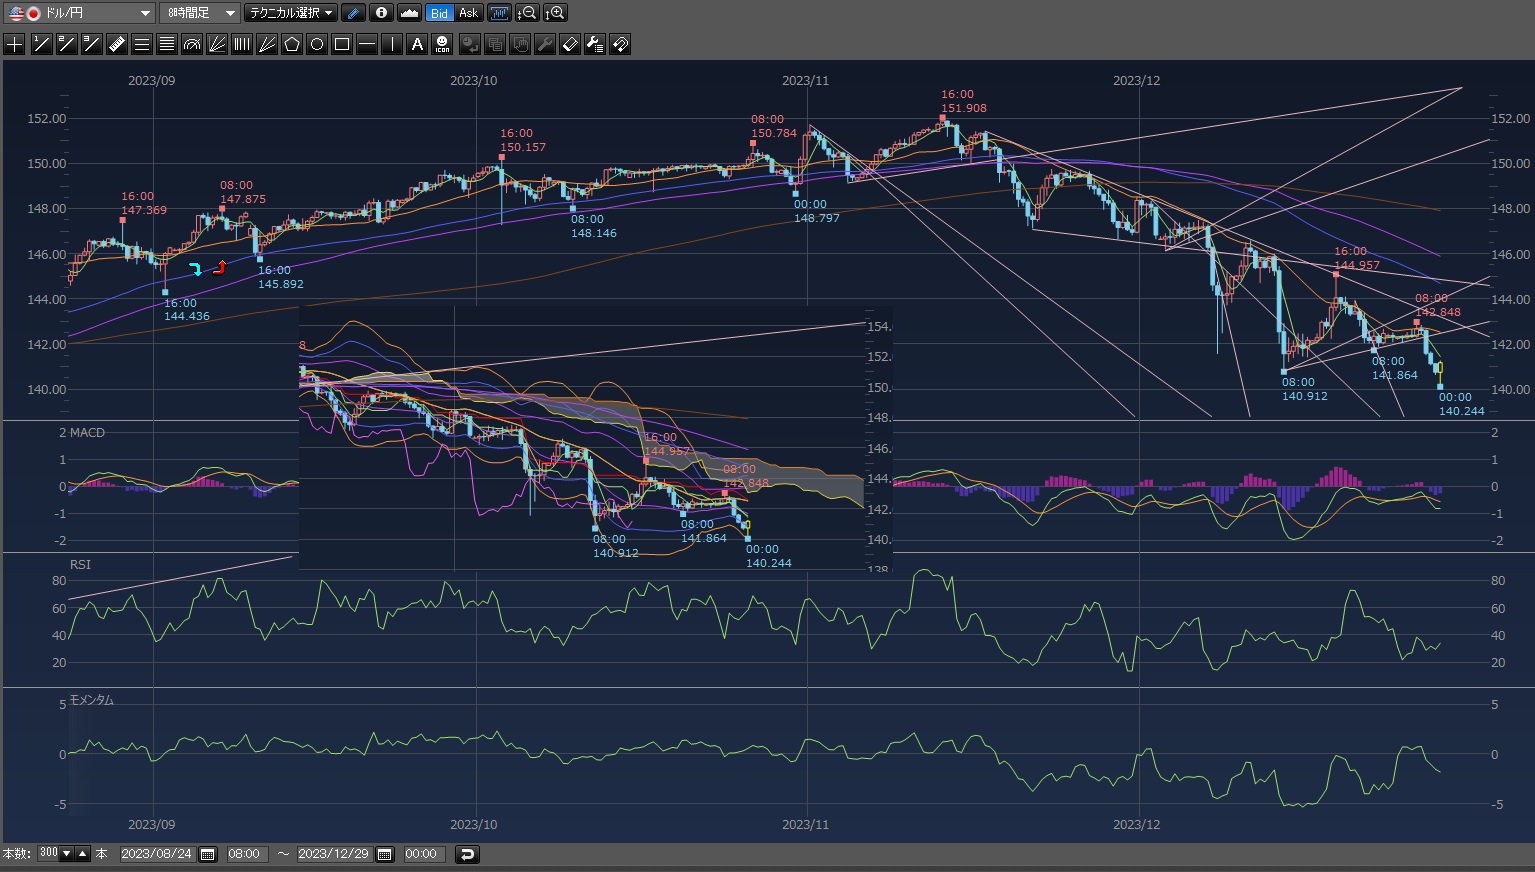Select the Fibonacci fan tool
Image resolution: width=1535 pixels, height=872 pixels.
pyautogui.click(x=217, y=44)
